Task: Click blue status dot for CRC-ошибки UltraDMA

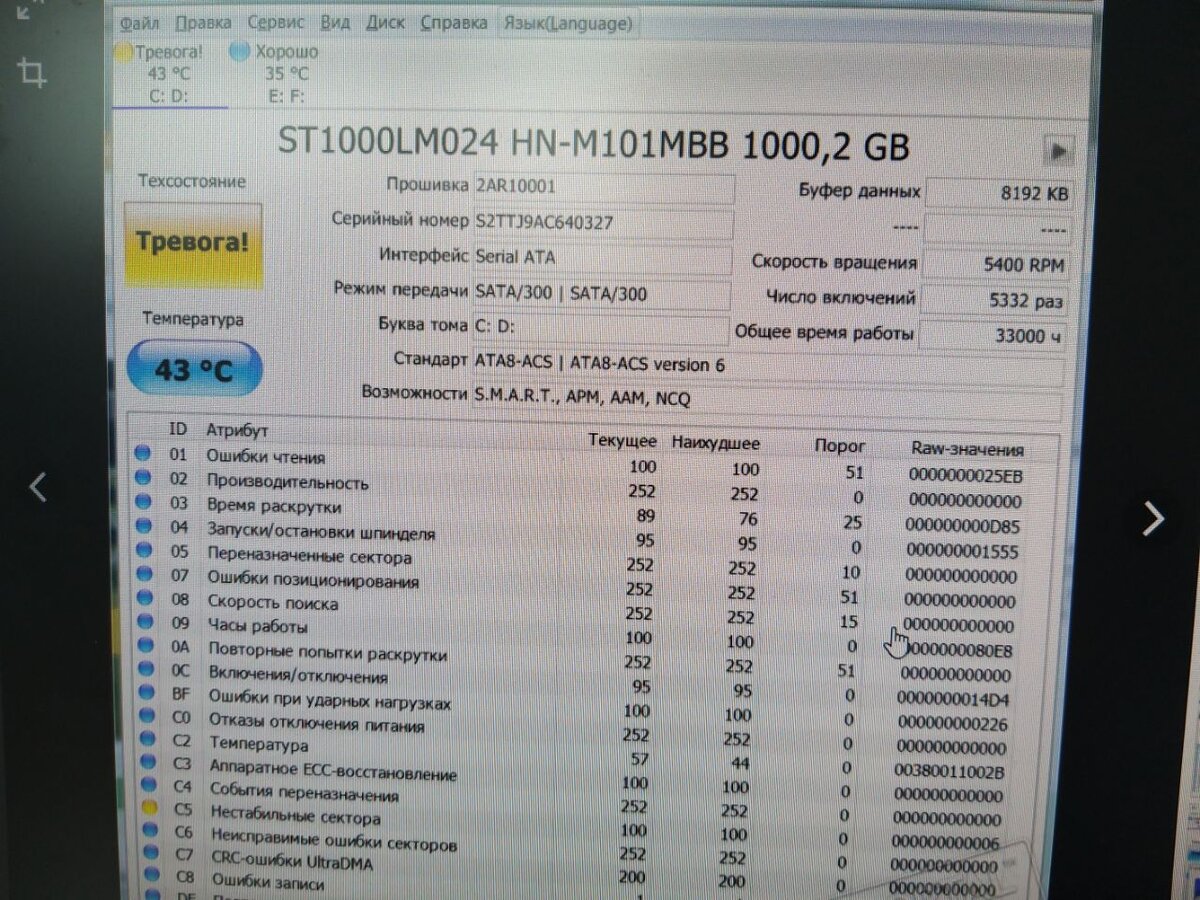Action: point(151,852)
